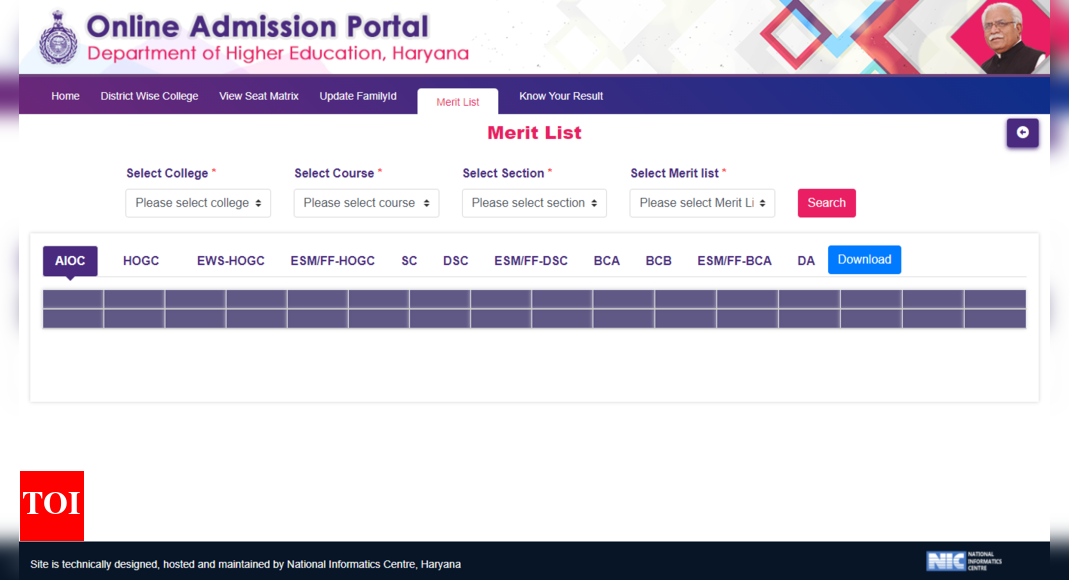Expand the Select Course dropdown

366,203
